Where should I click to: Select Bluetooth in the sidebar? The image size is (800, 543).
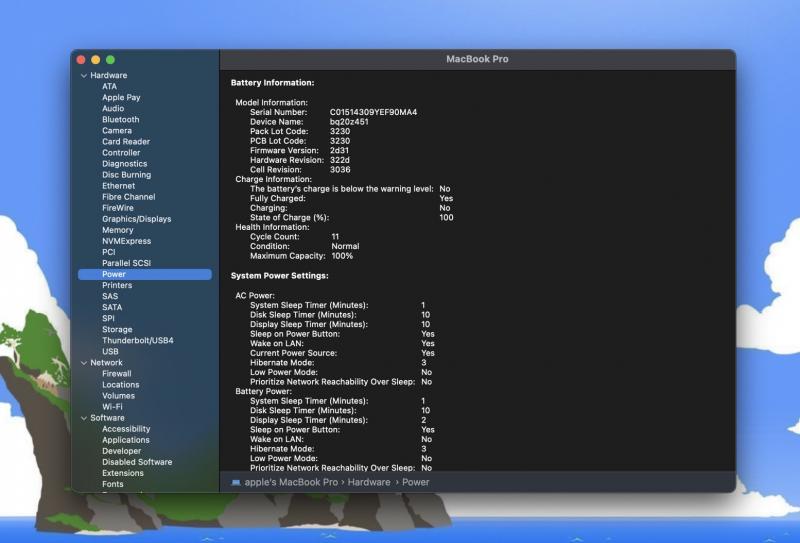[120, 119]
